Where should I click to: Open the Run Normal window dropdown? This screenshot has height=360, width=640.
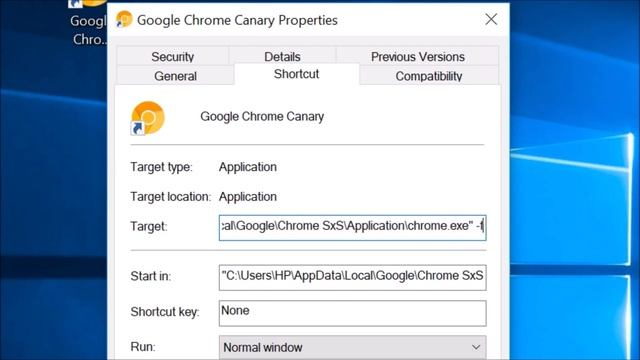353,347
